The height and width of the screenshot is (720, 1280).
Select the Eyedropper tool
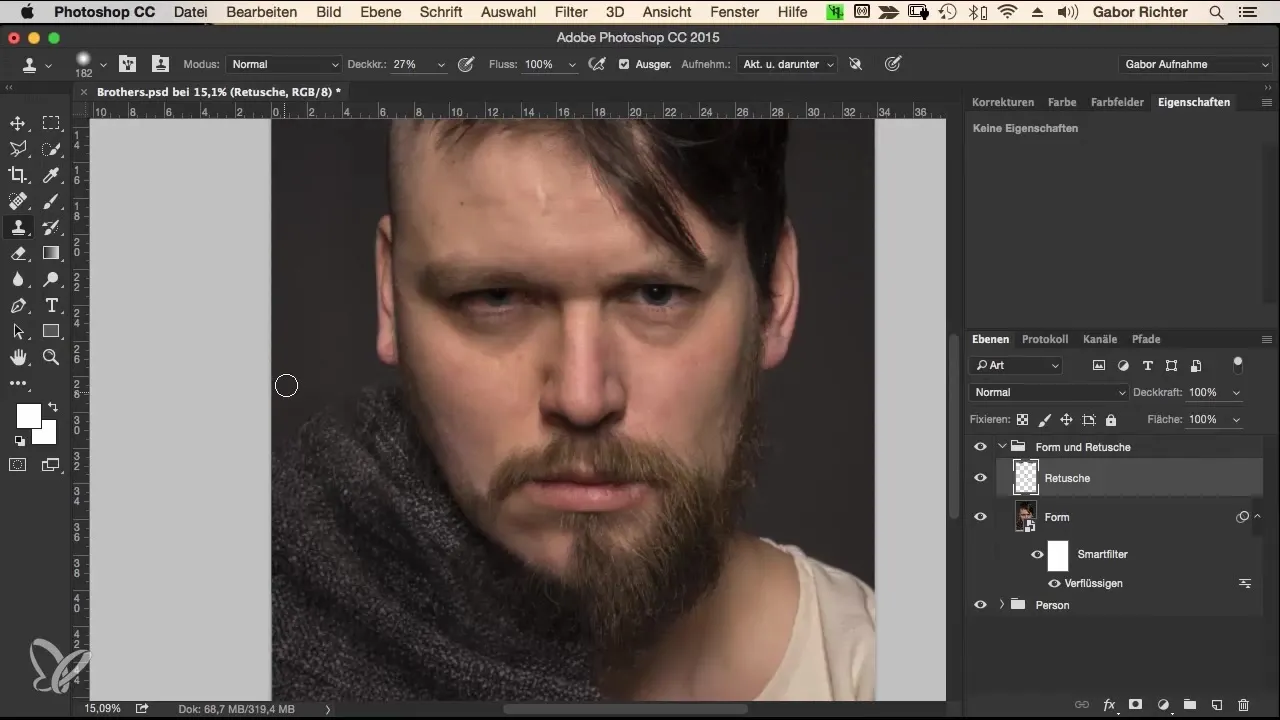51,175
